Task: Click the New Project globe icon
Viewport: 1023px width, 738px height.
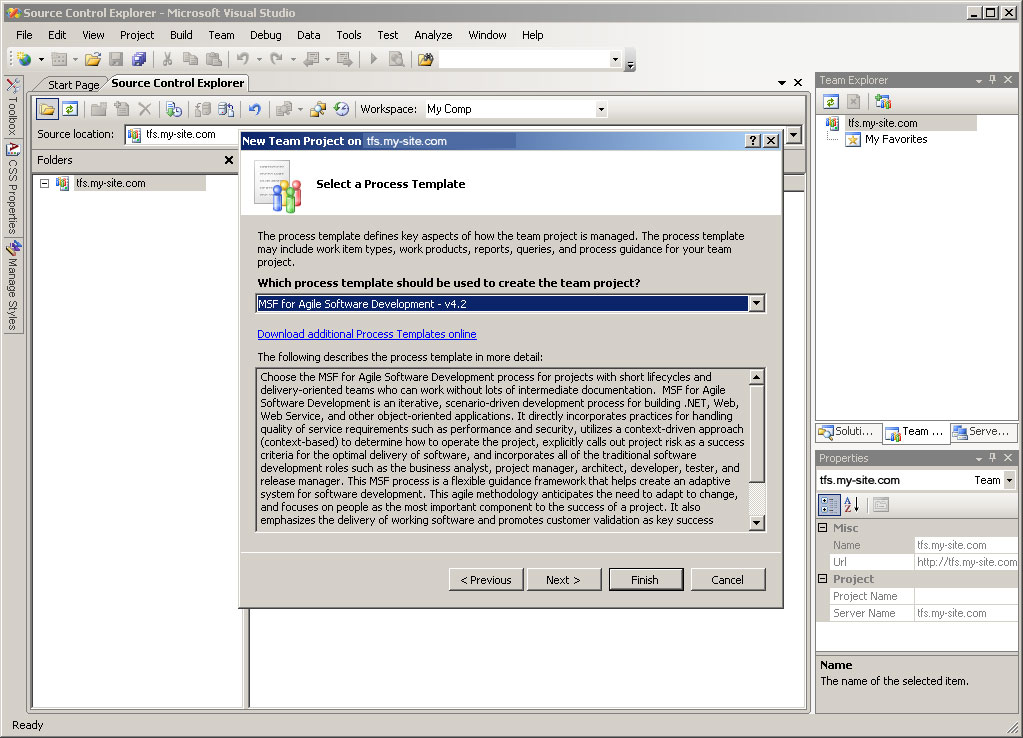Action: tap(24, 59)
